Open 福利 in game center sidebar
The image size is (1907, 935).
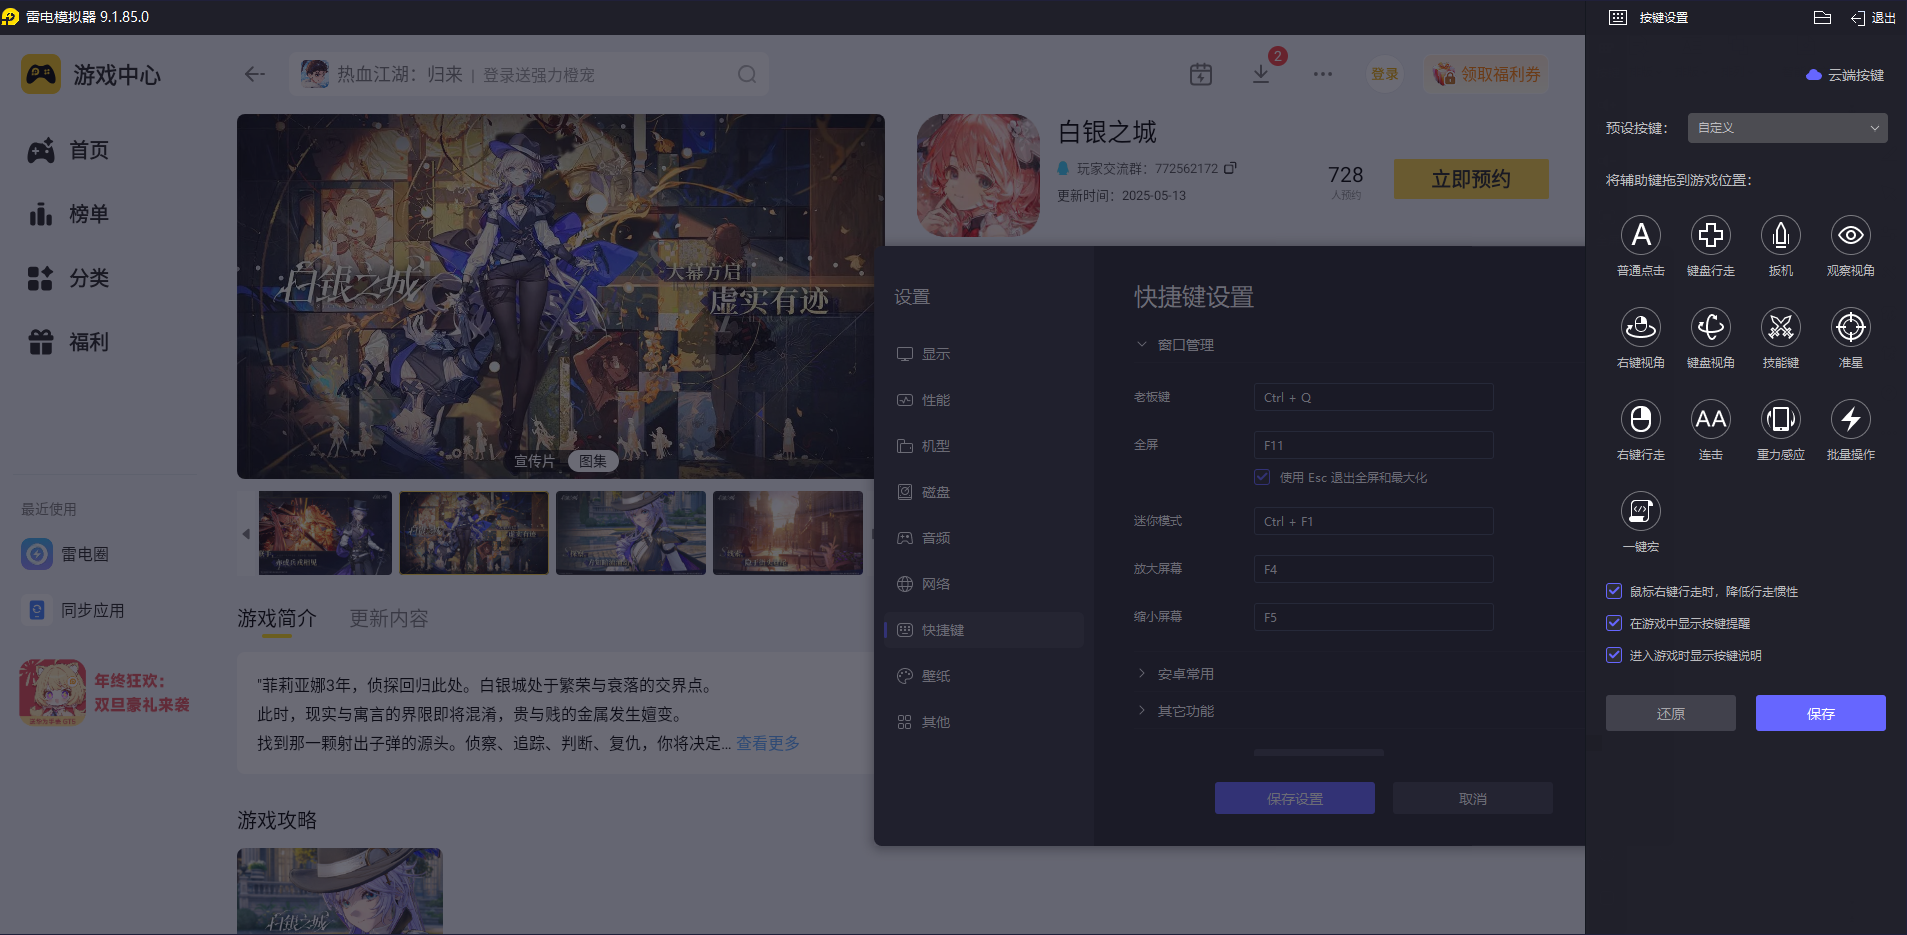click(68, 342)
